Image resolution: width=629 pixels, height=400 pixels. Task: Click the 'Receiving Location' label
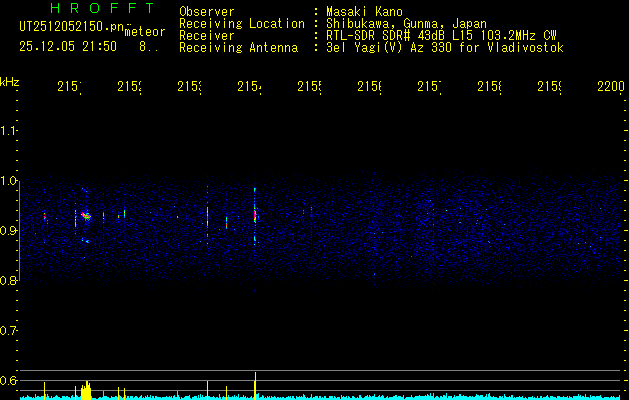242,24
